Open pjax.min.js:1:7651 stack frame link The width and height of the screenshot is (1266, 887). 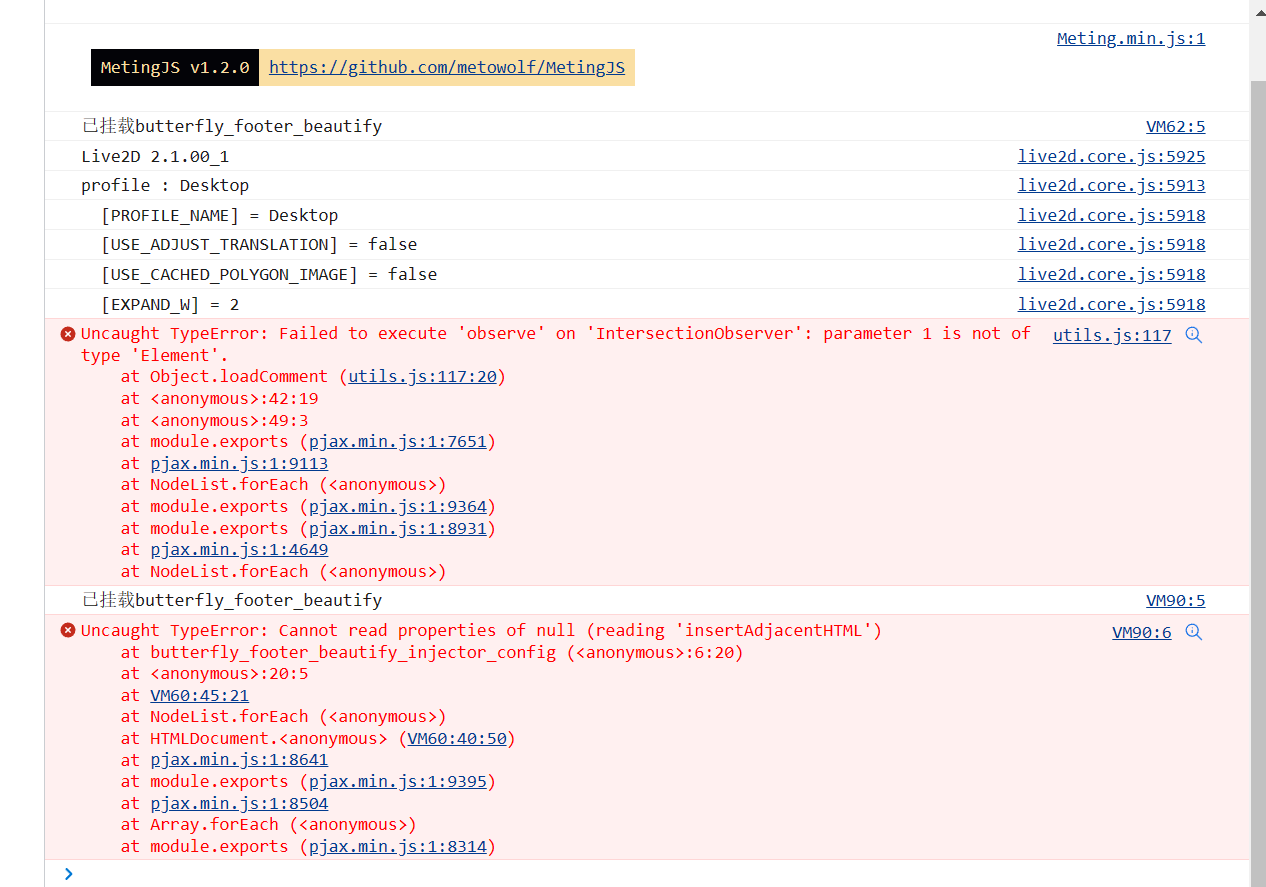click(397, 441)
